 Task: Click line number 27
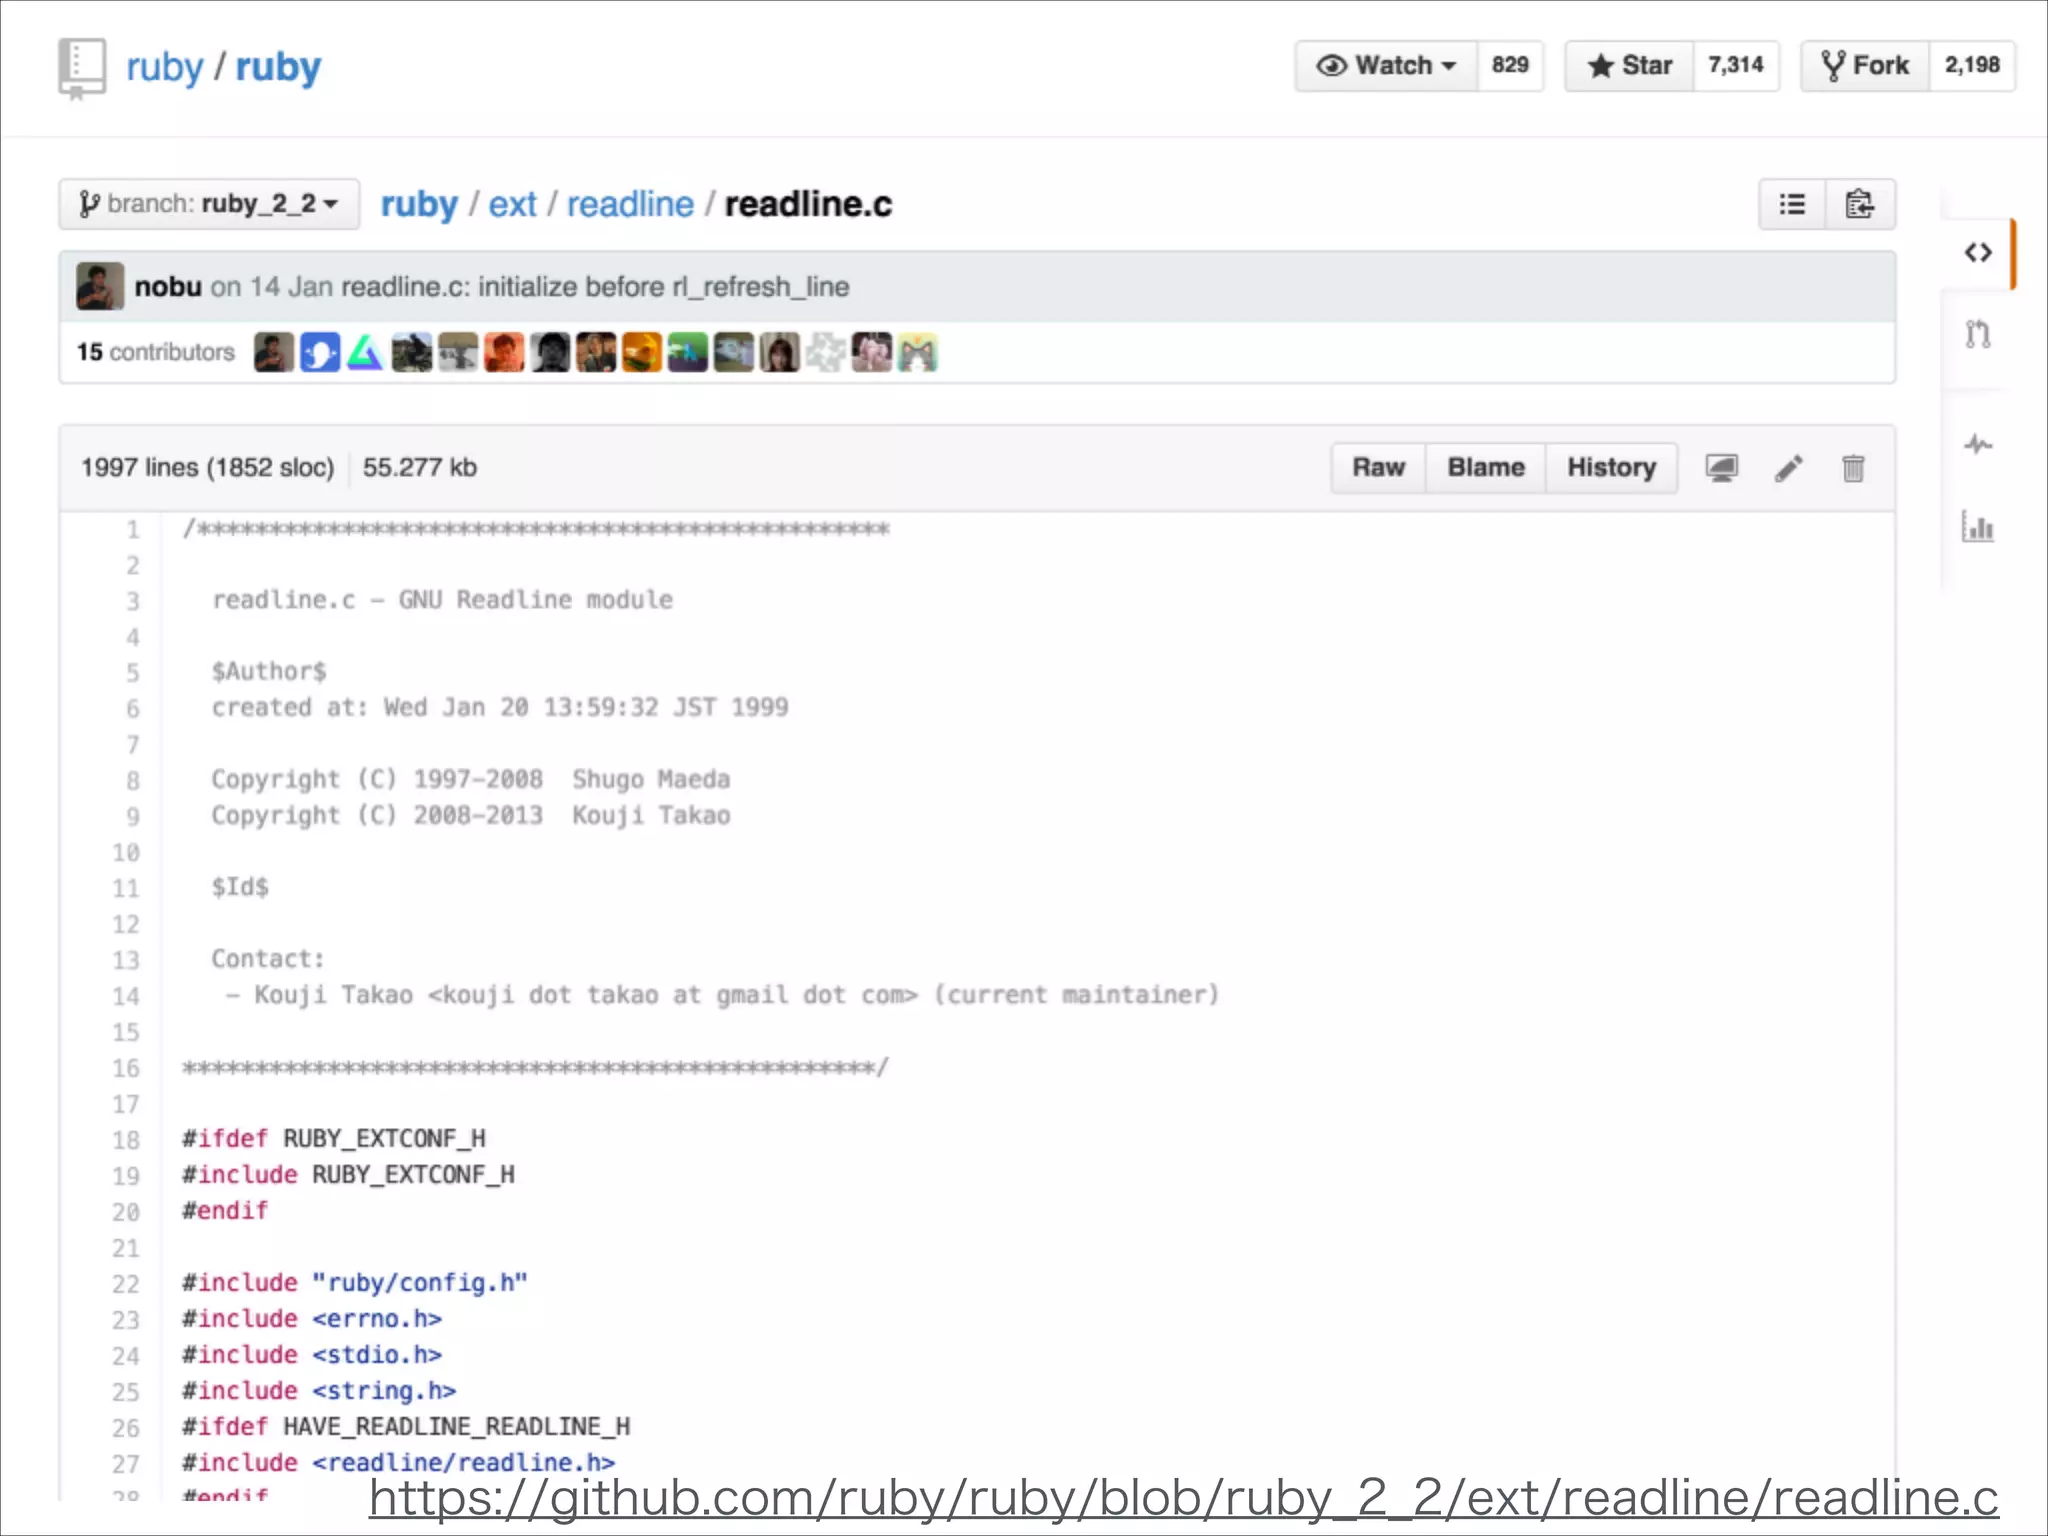coord(125,1464)
